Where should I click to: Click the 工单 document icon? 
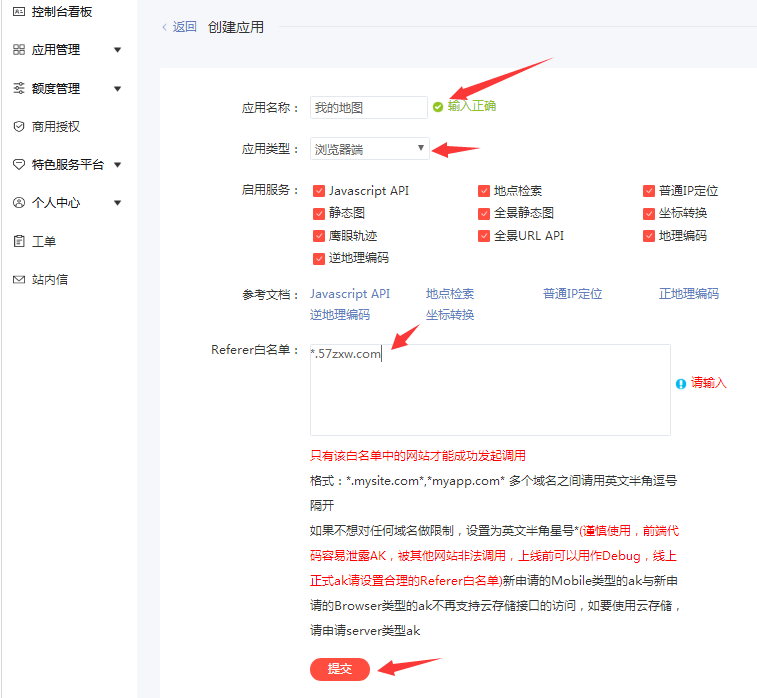(18, 241)
